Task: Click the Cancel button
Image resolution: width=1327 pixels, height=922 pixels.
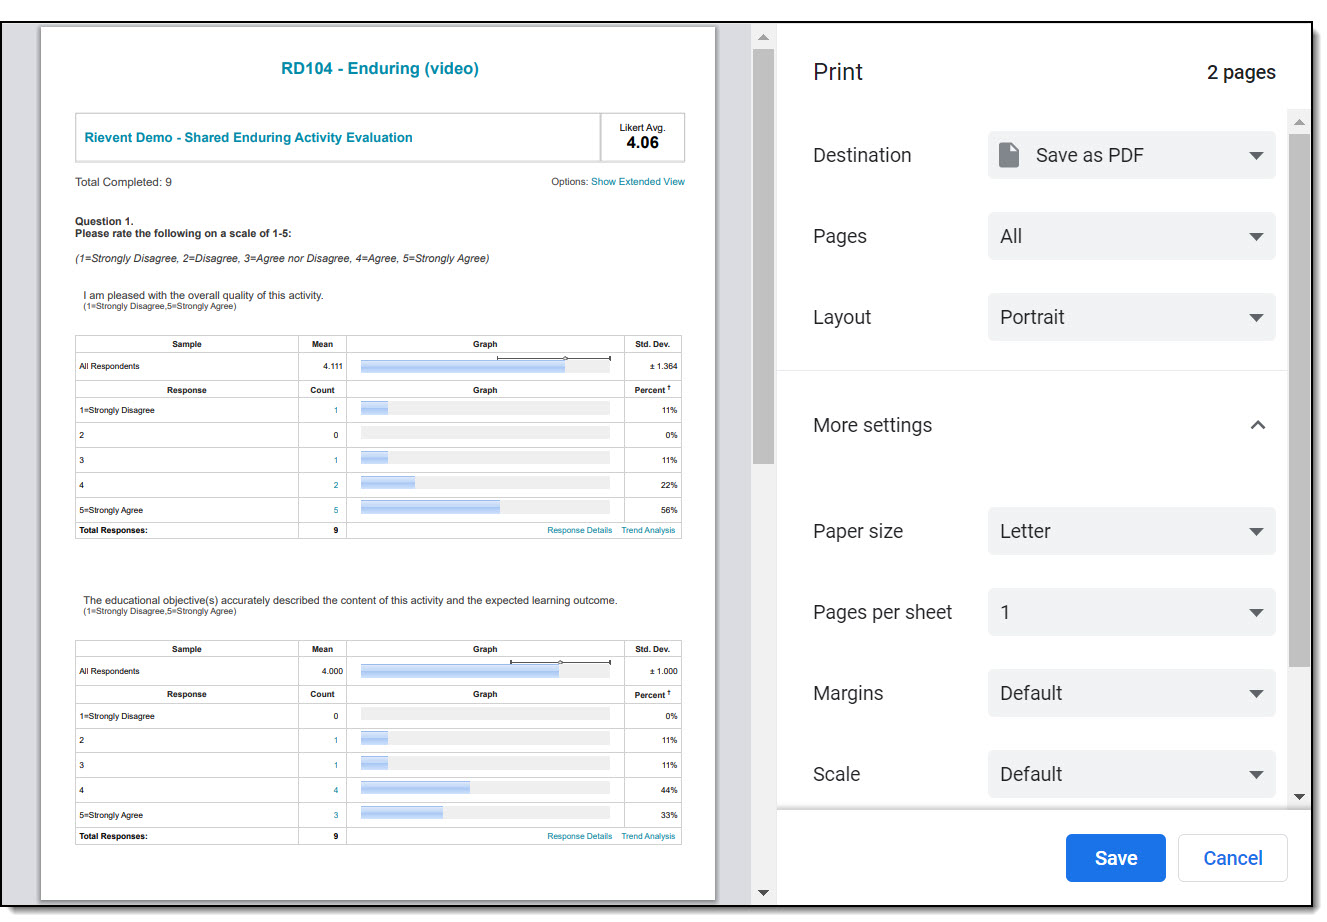Action: (1232, 858)
